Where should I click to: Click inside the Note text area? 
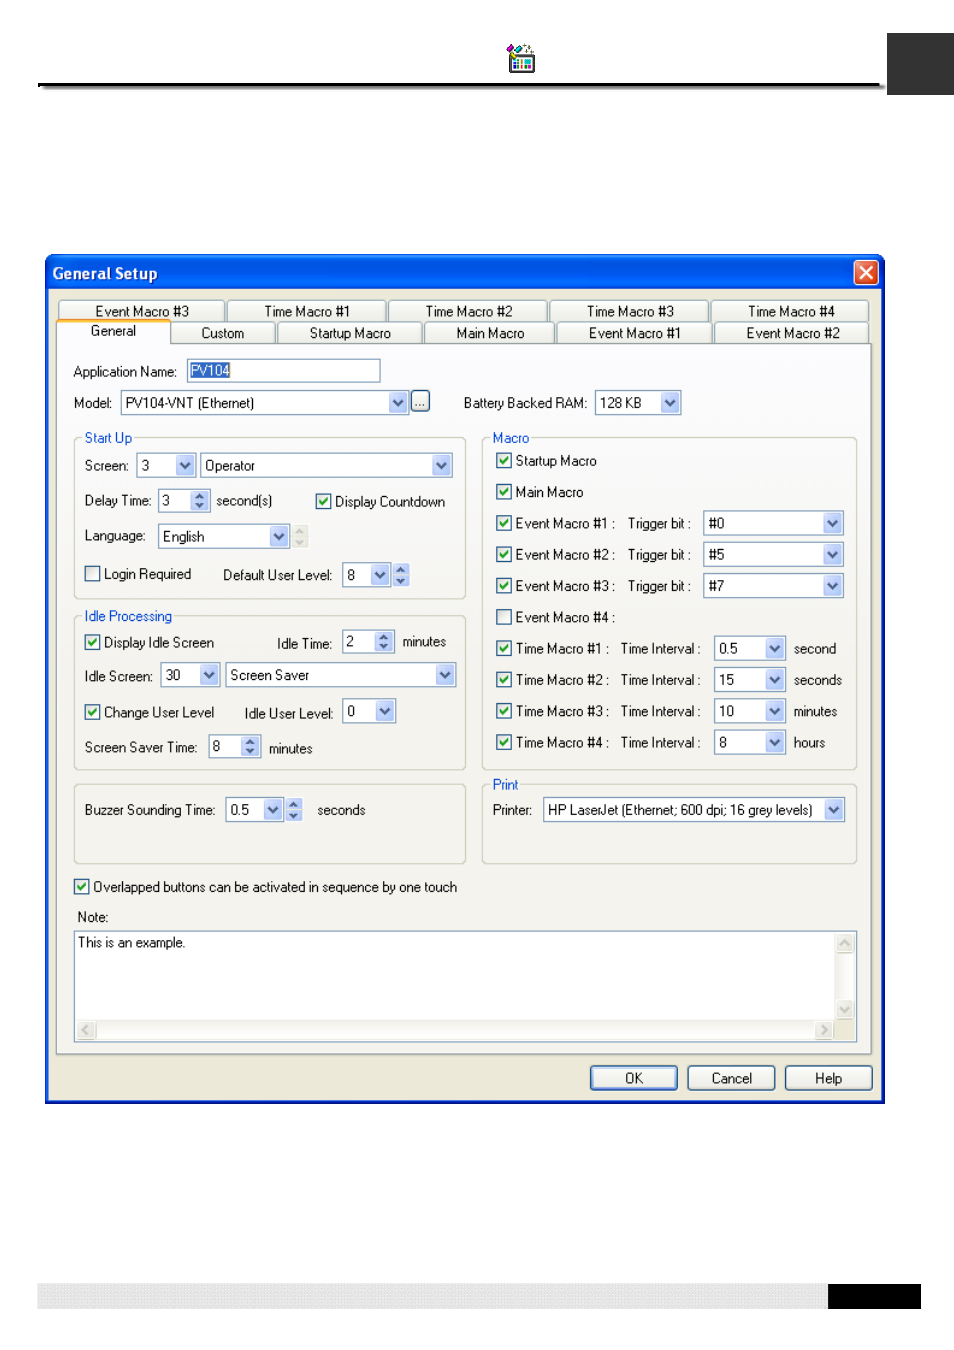point(455,975)
